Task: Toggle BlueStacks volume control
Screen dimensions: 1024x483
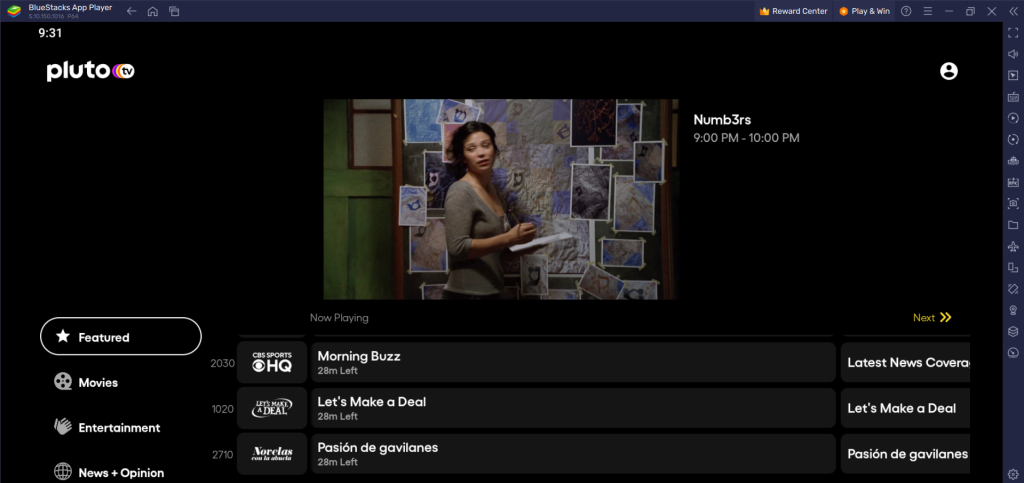Action: (x=1013, y=54)
